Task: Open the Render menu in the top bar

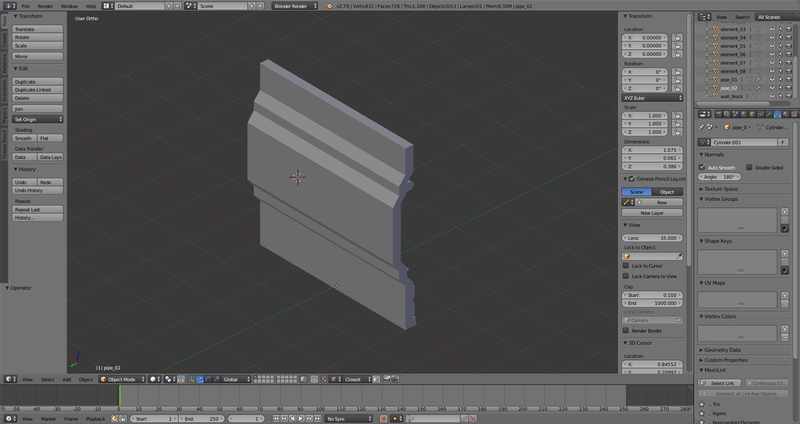Action: coord(45,6)
